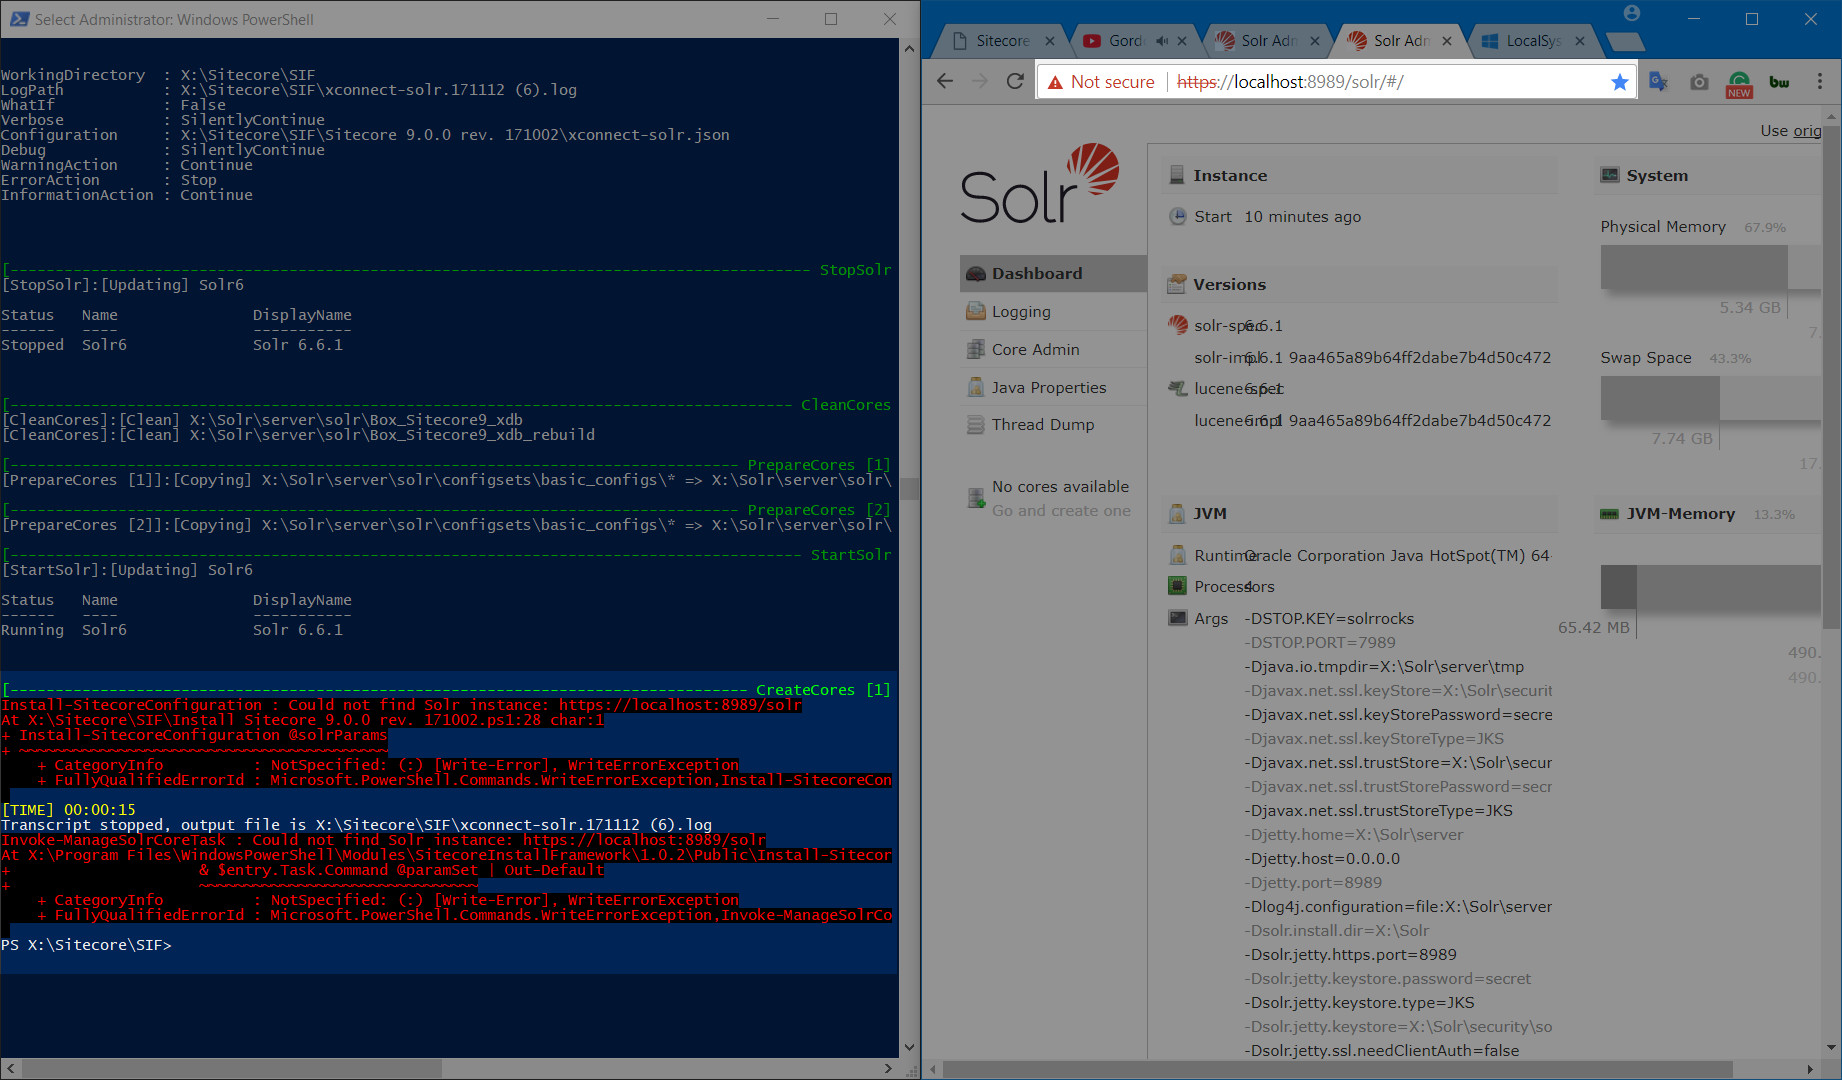This screenshot has width=1842, height=1080.
Task: Click '-DSTOP.KEY=solrrocks' argument text
Action: (x=1329, y=619)
